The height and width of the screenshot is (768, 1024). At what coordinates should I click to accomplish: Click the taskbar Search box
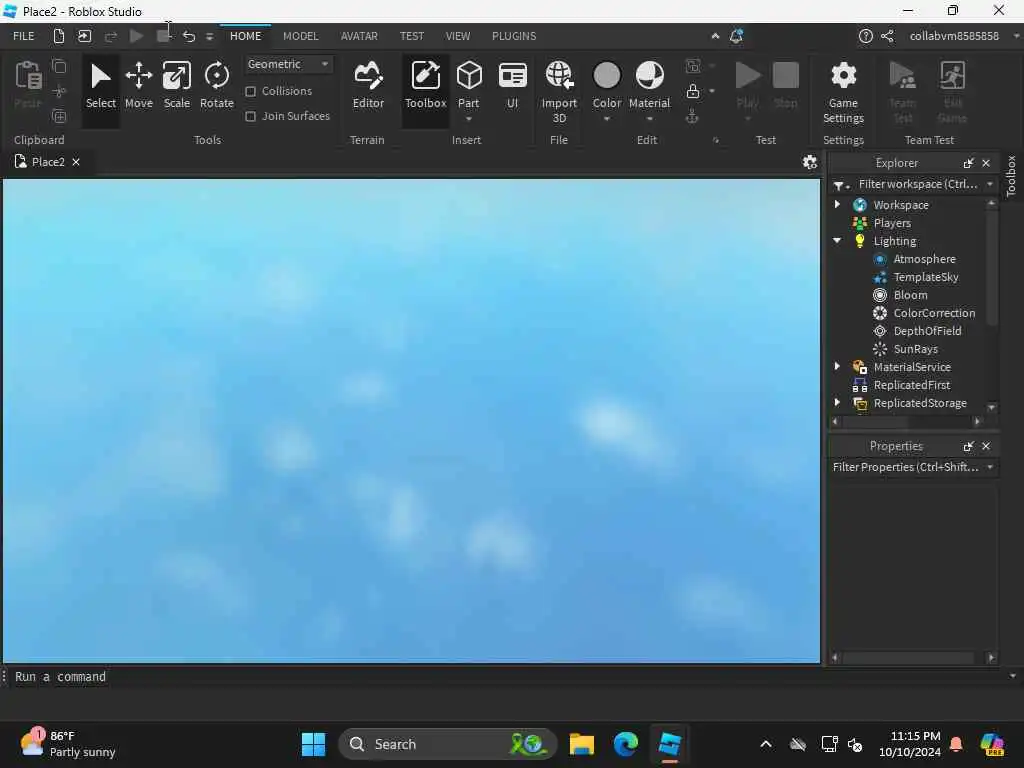coord(447,744)
